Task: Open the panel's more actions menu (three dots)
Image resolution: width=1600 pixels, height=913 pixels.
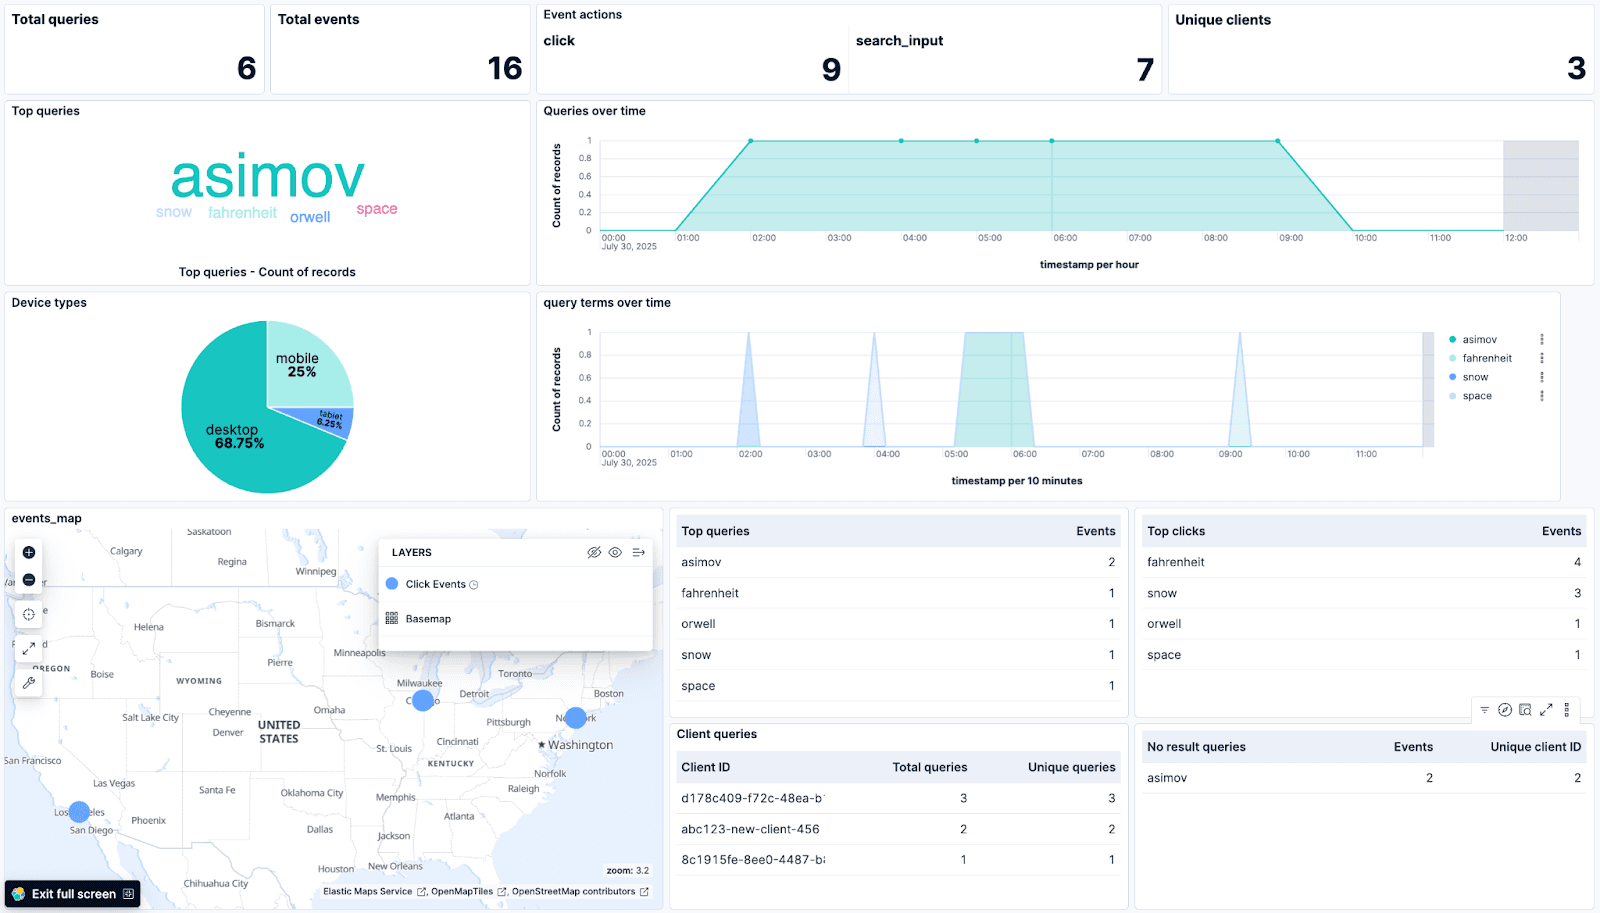Action: [1567, 710]
